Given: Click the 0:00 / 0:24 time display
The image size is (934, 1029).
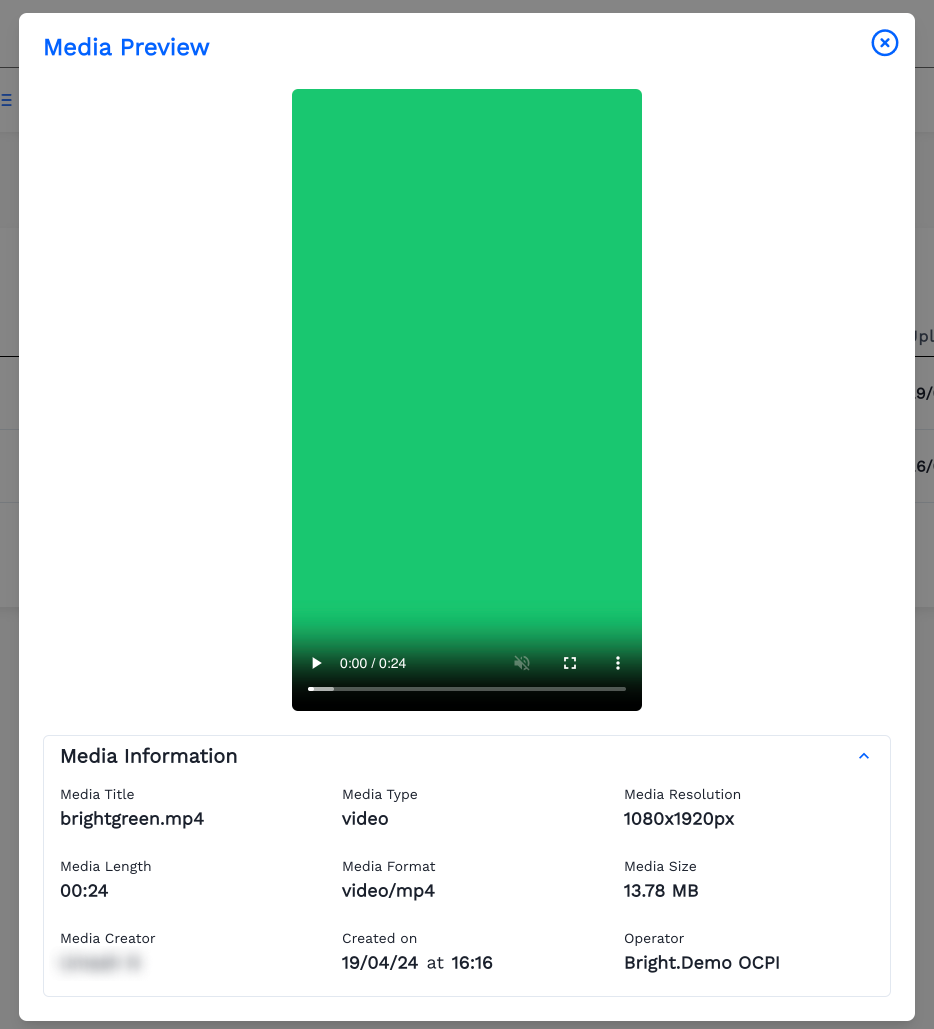Looking at the screenshot, I should 373,663.
